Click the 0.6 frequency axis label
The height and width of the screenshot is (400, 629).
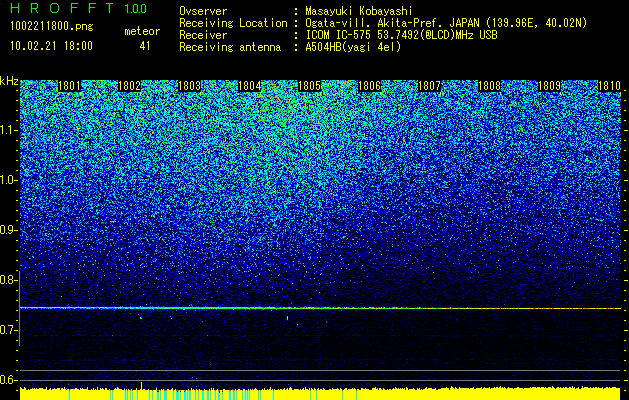point(9,380)
